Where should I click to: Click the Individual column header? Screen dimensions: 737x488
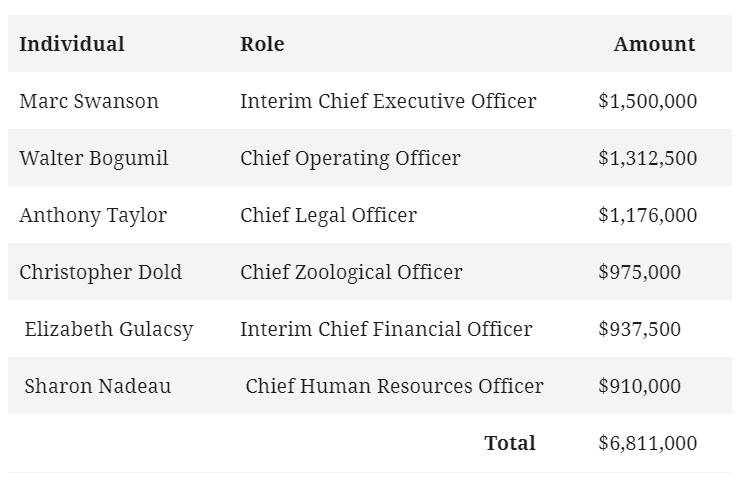click(72, 44)
